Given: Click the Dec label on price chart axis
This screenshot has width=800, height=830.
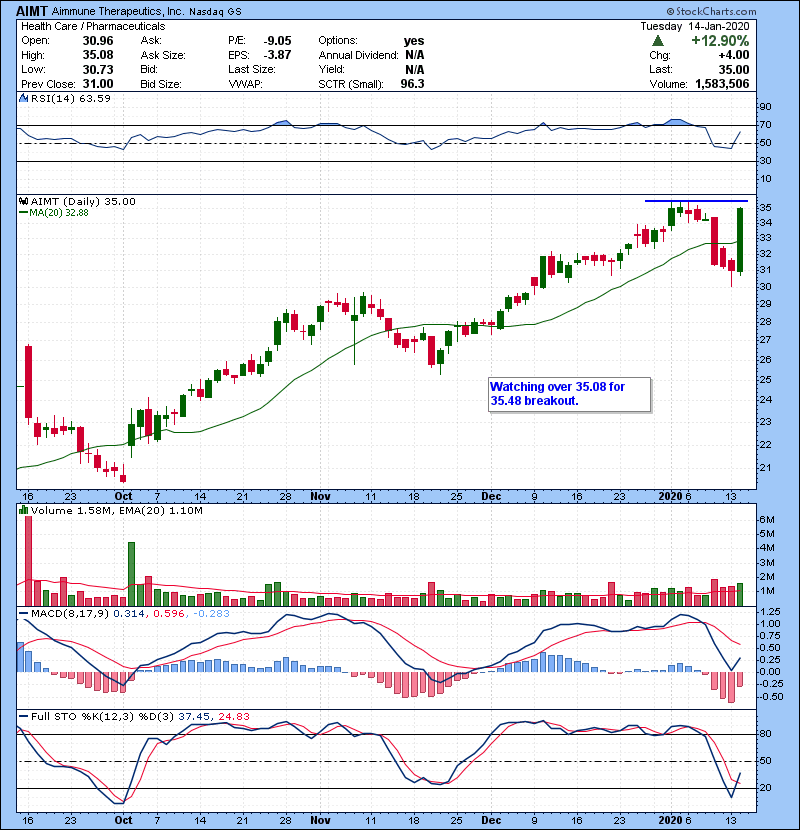Looking at the screenshot, I should coord(491,497).
